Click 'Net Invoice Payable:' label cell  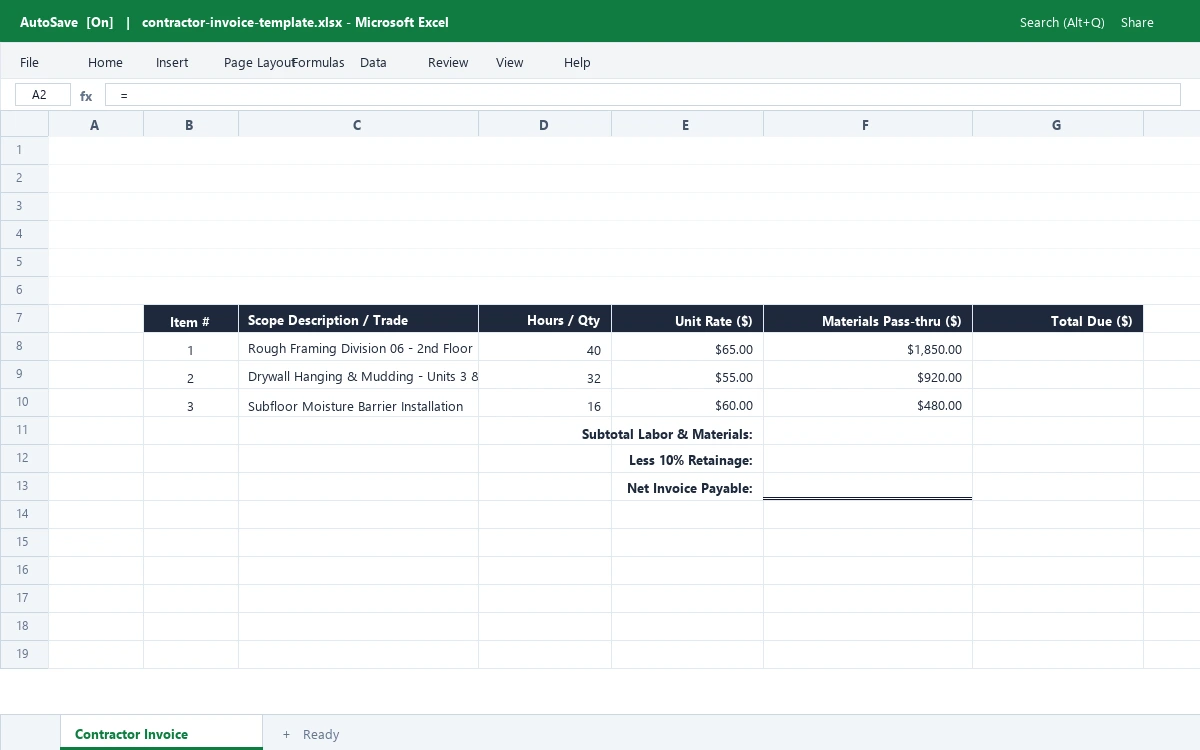[x=689, y=488]
